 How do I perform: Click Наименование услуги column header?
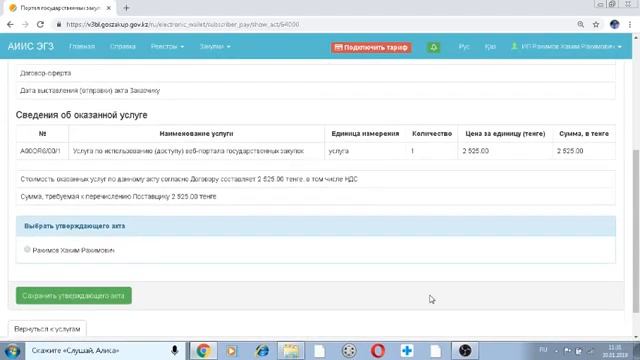(x=196, y=133)
